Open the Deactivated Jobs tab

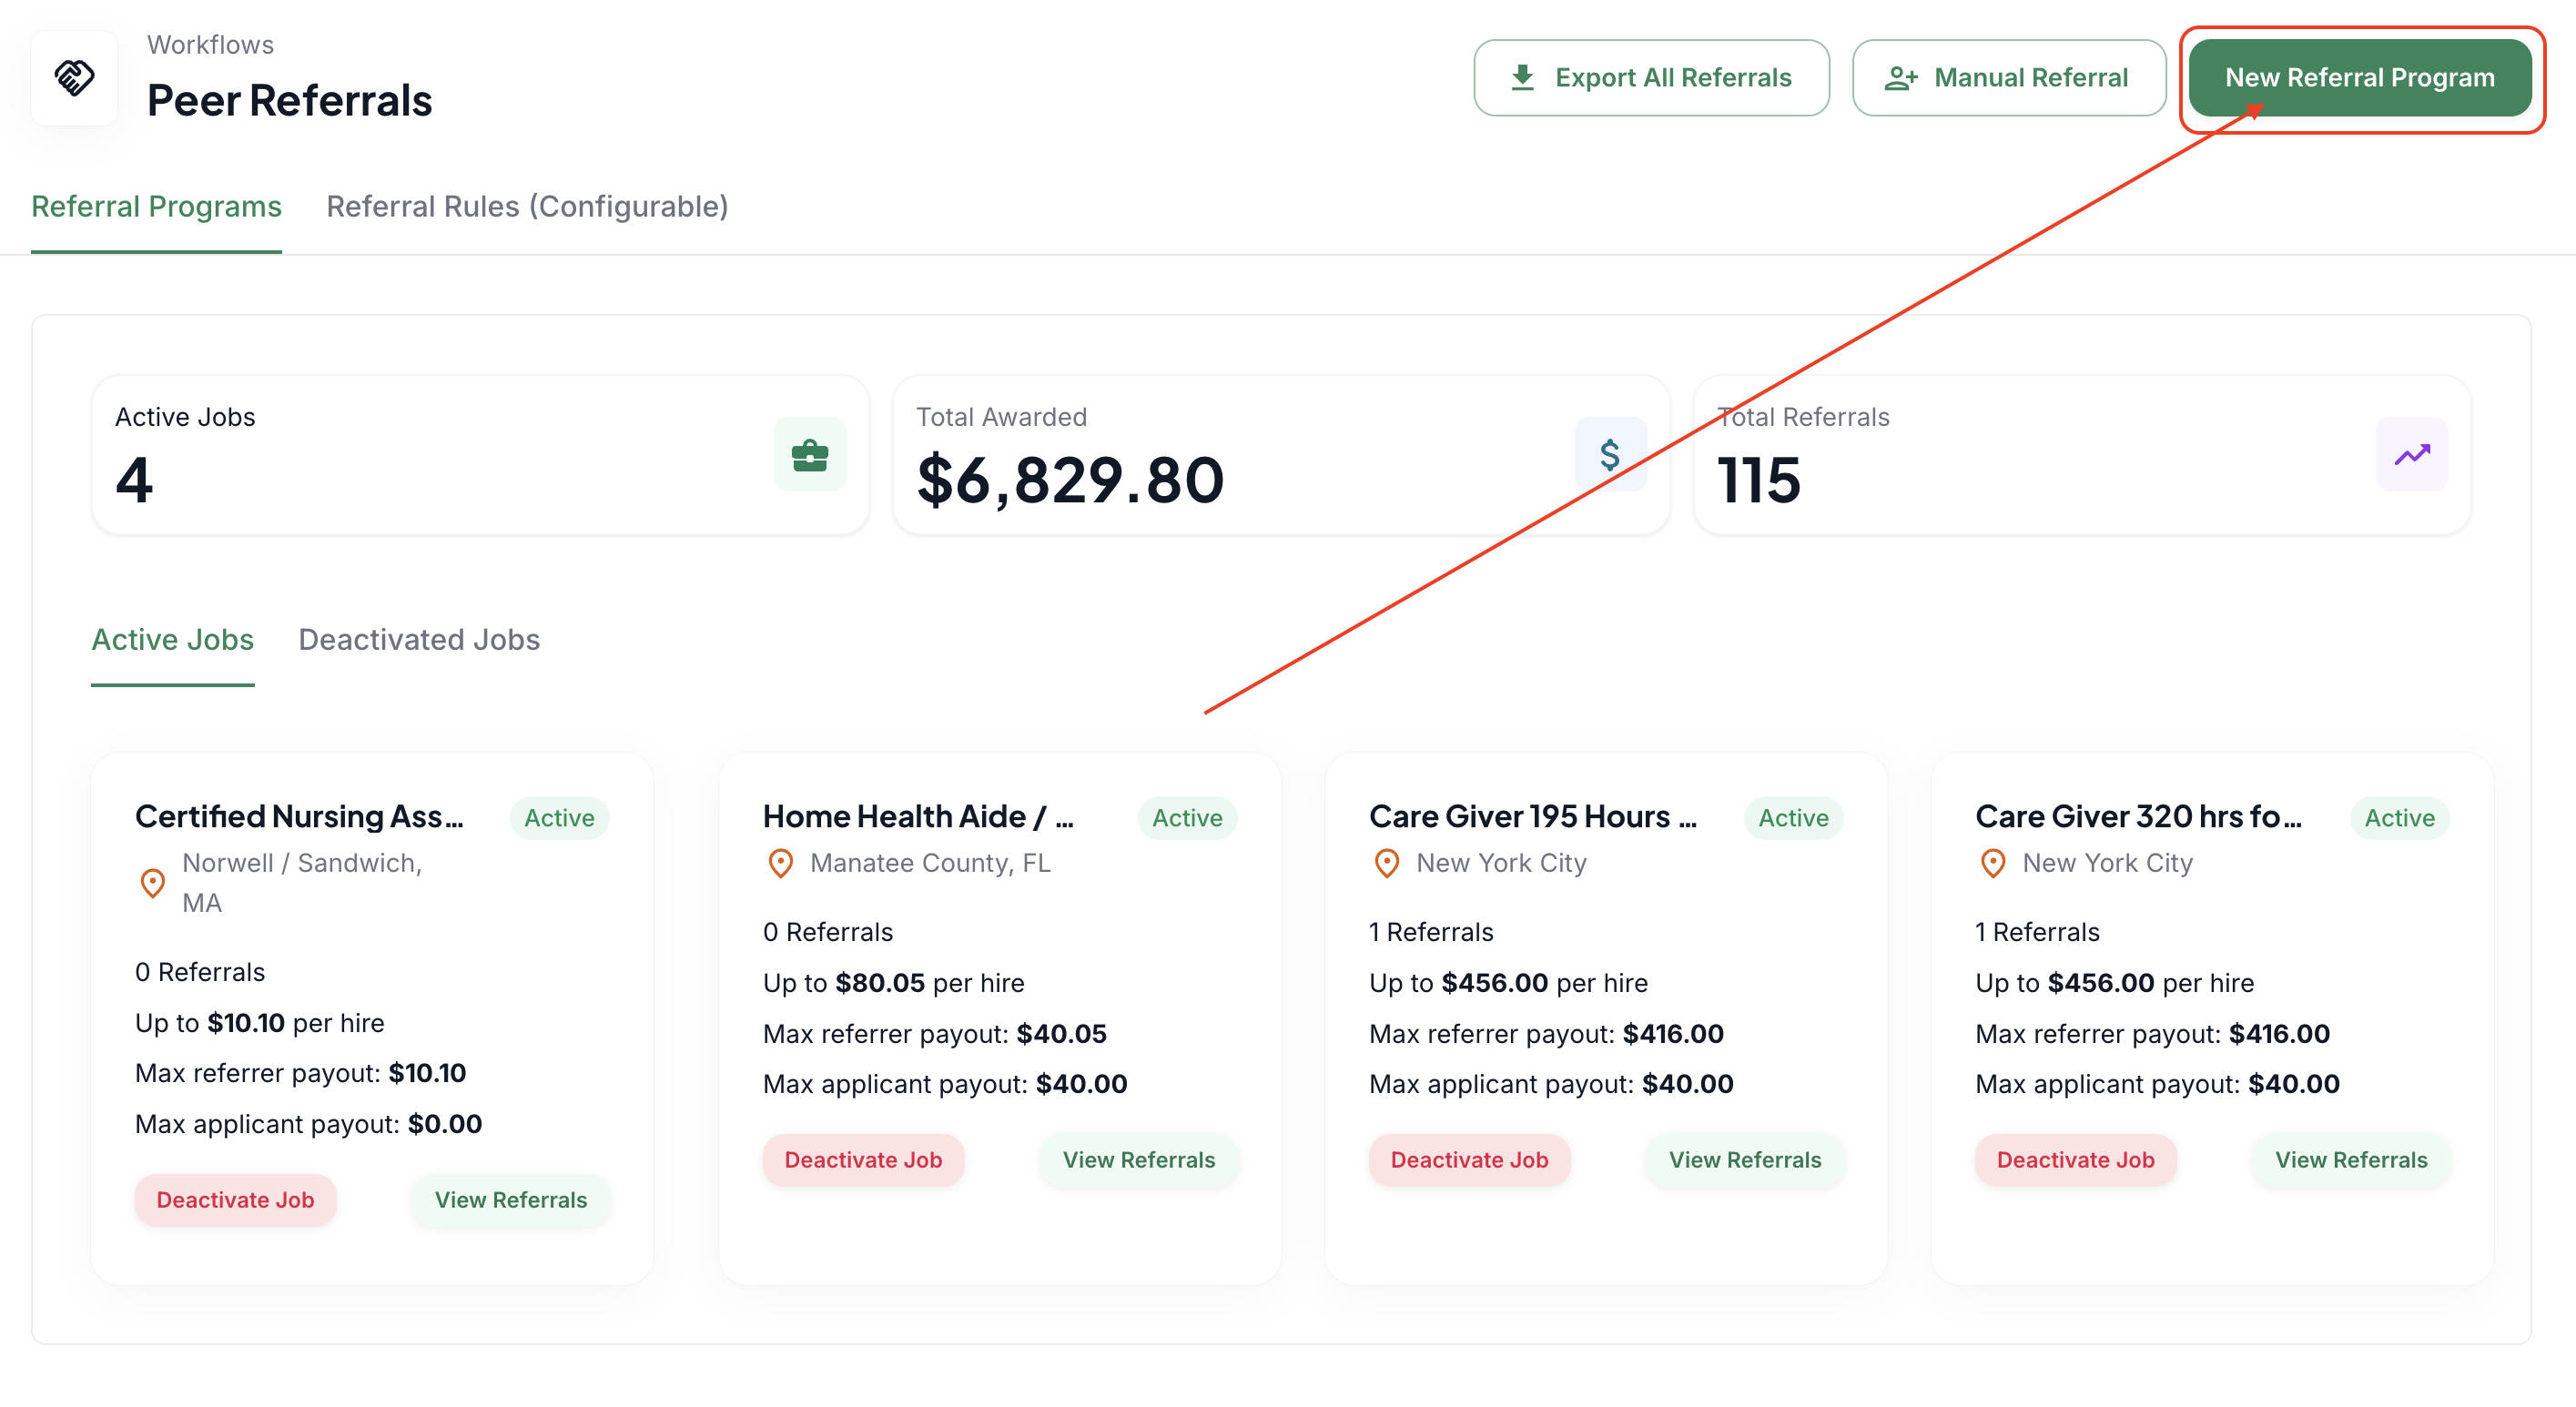pyautogui.click(x=419, y=640)
